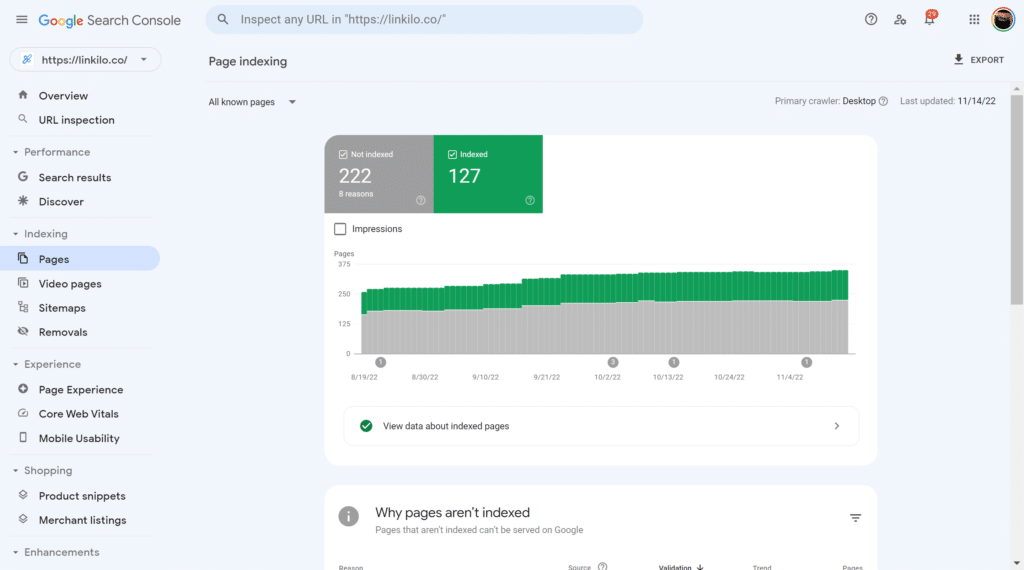Click the Inspect any URL search field
Image resolution: width=1024 pixels, height=570 pixels.
[424, 20]
